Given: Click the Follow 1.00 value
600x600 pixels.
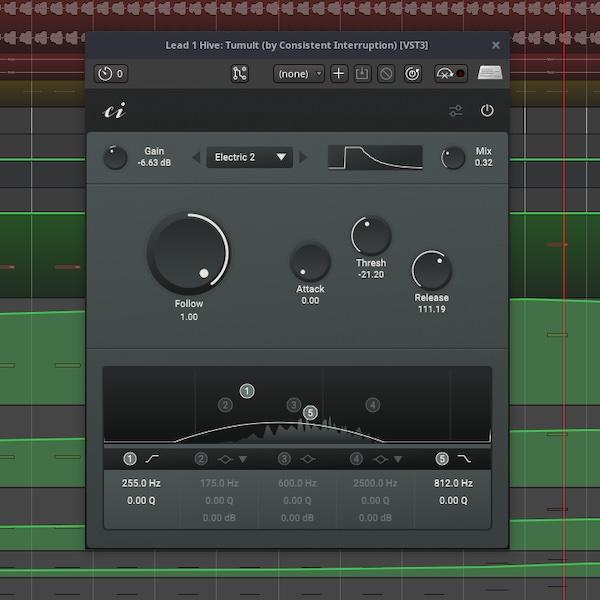Looking at the screenshot, I should pos(189,317).
